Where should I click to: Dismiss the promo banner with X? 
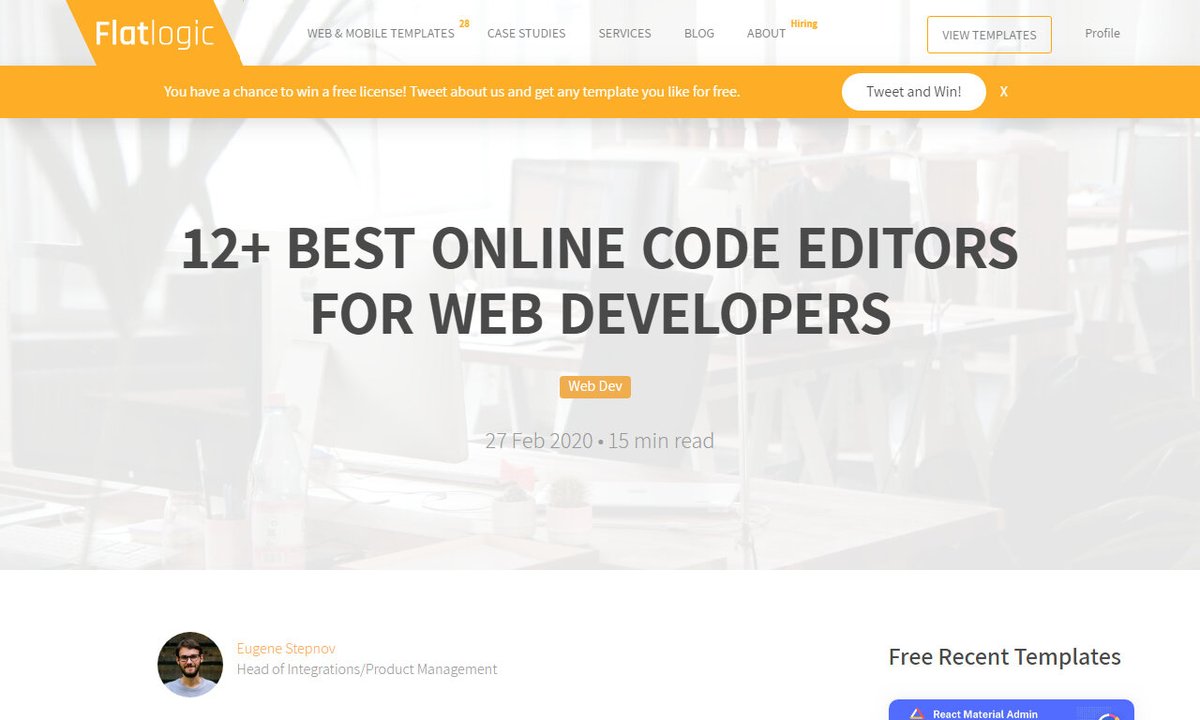point(1004,91)
